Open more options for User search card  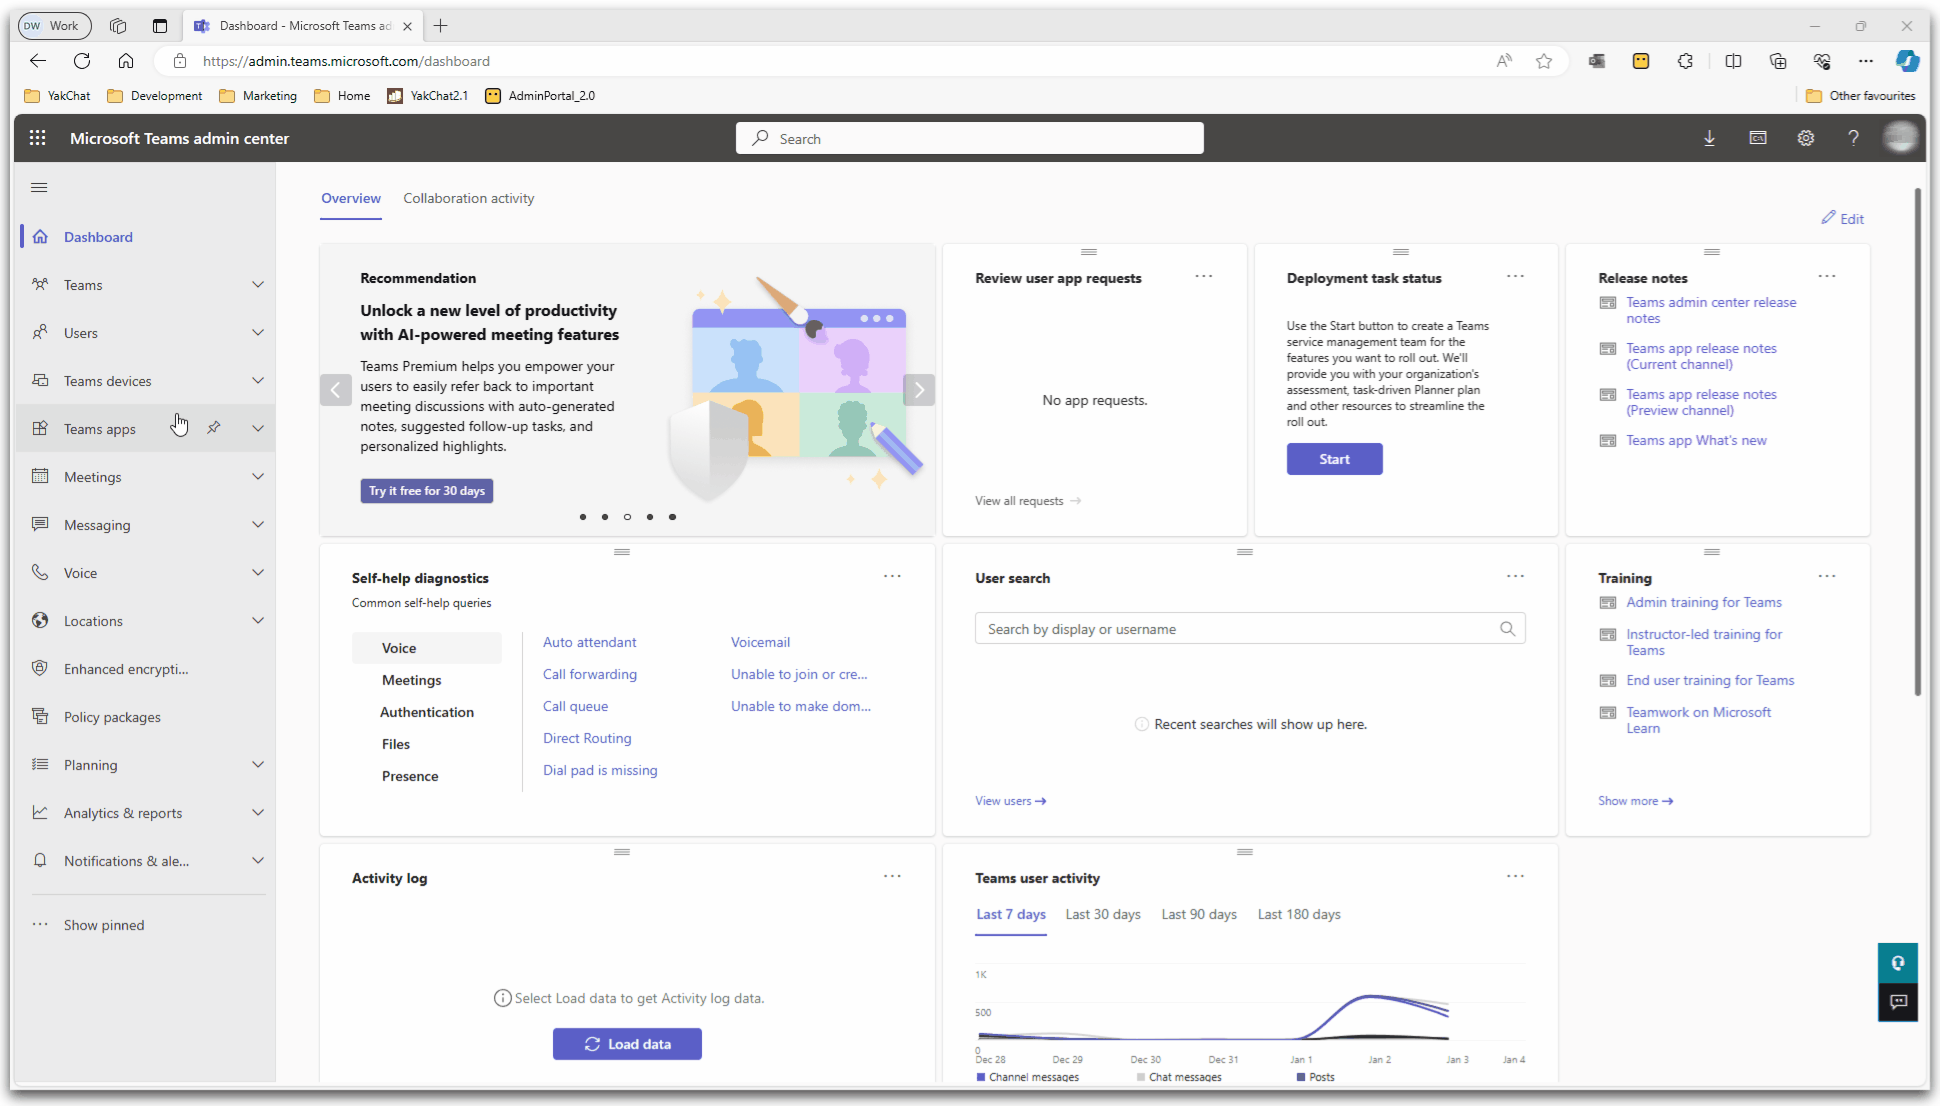pyautogui.click(x=1515, y=576)
